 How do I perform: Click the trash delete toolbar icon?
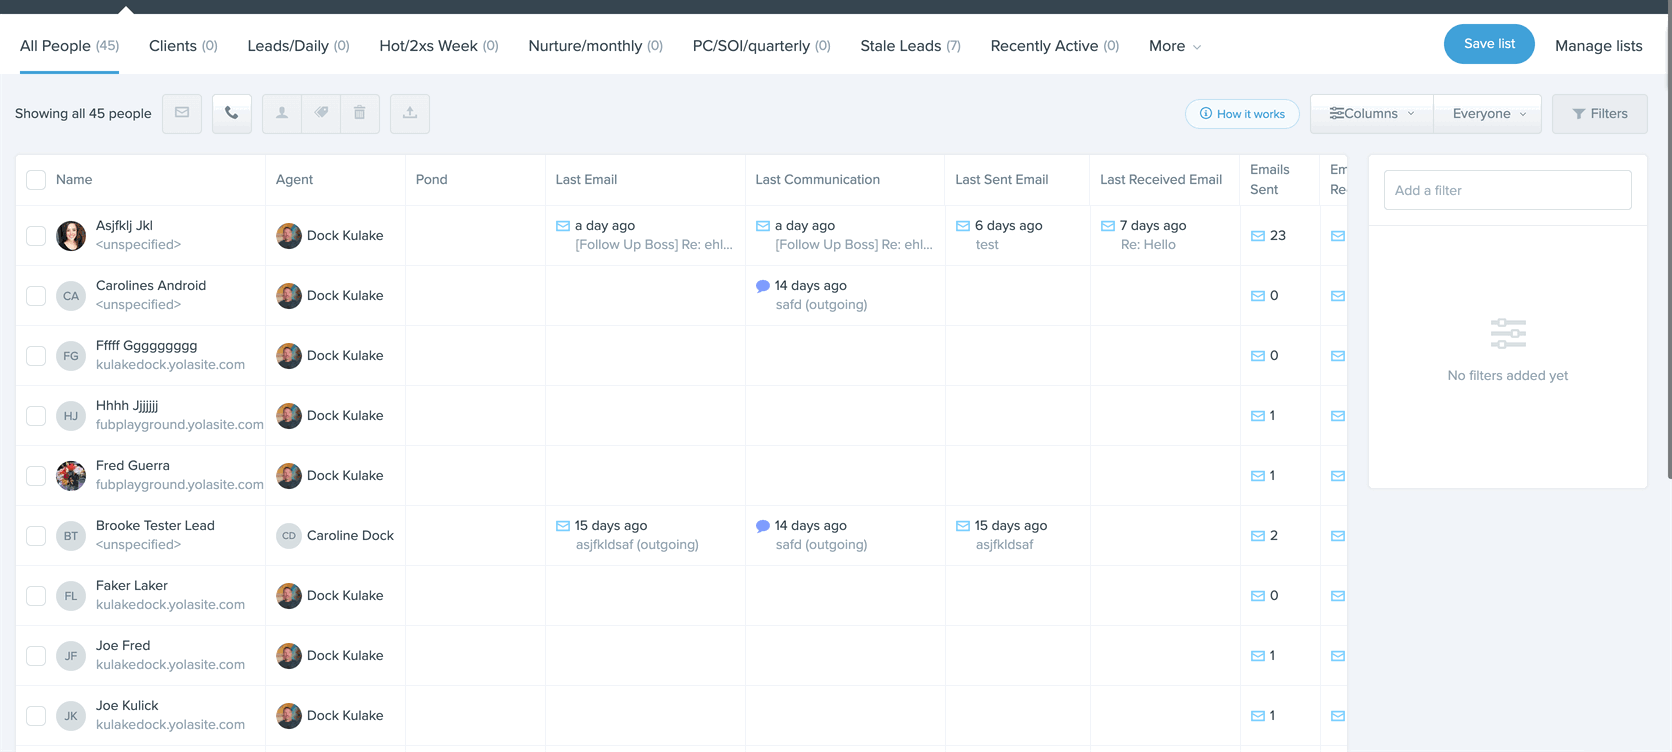coord(360,113)
